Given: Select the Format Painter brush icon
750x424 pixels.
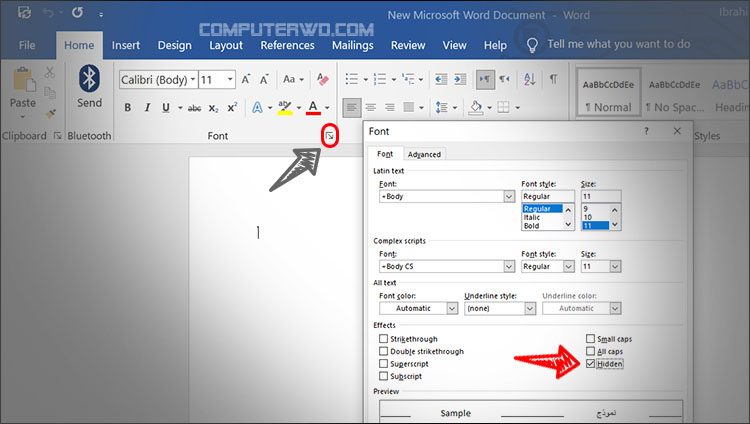Looking at the screenshot, I should pos(50,113).
